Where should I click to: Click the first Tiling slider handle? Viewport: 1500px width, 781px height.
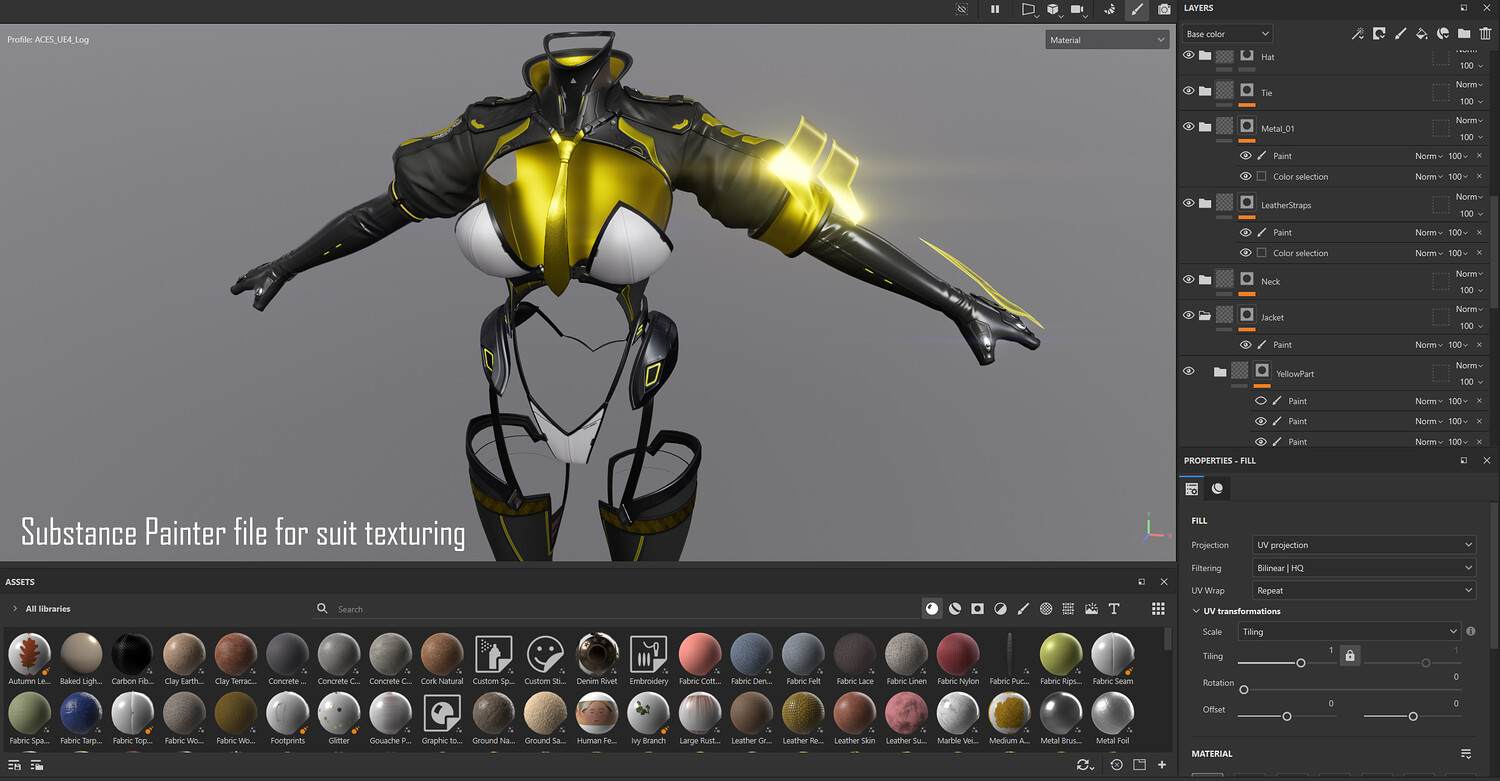pos(1301,663)
